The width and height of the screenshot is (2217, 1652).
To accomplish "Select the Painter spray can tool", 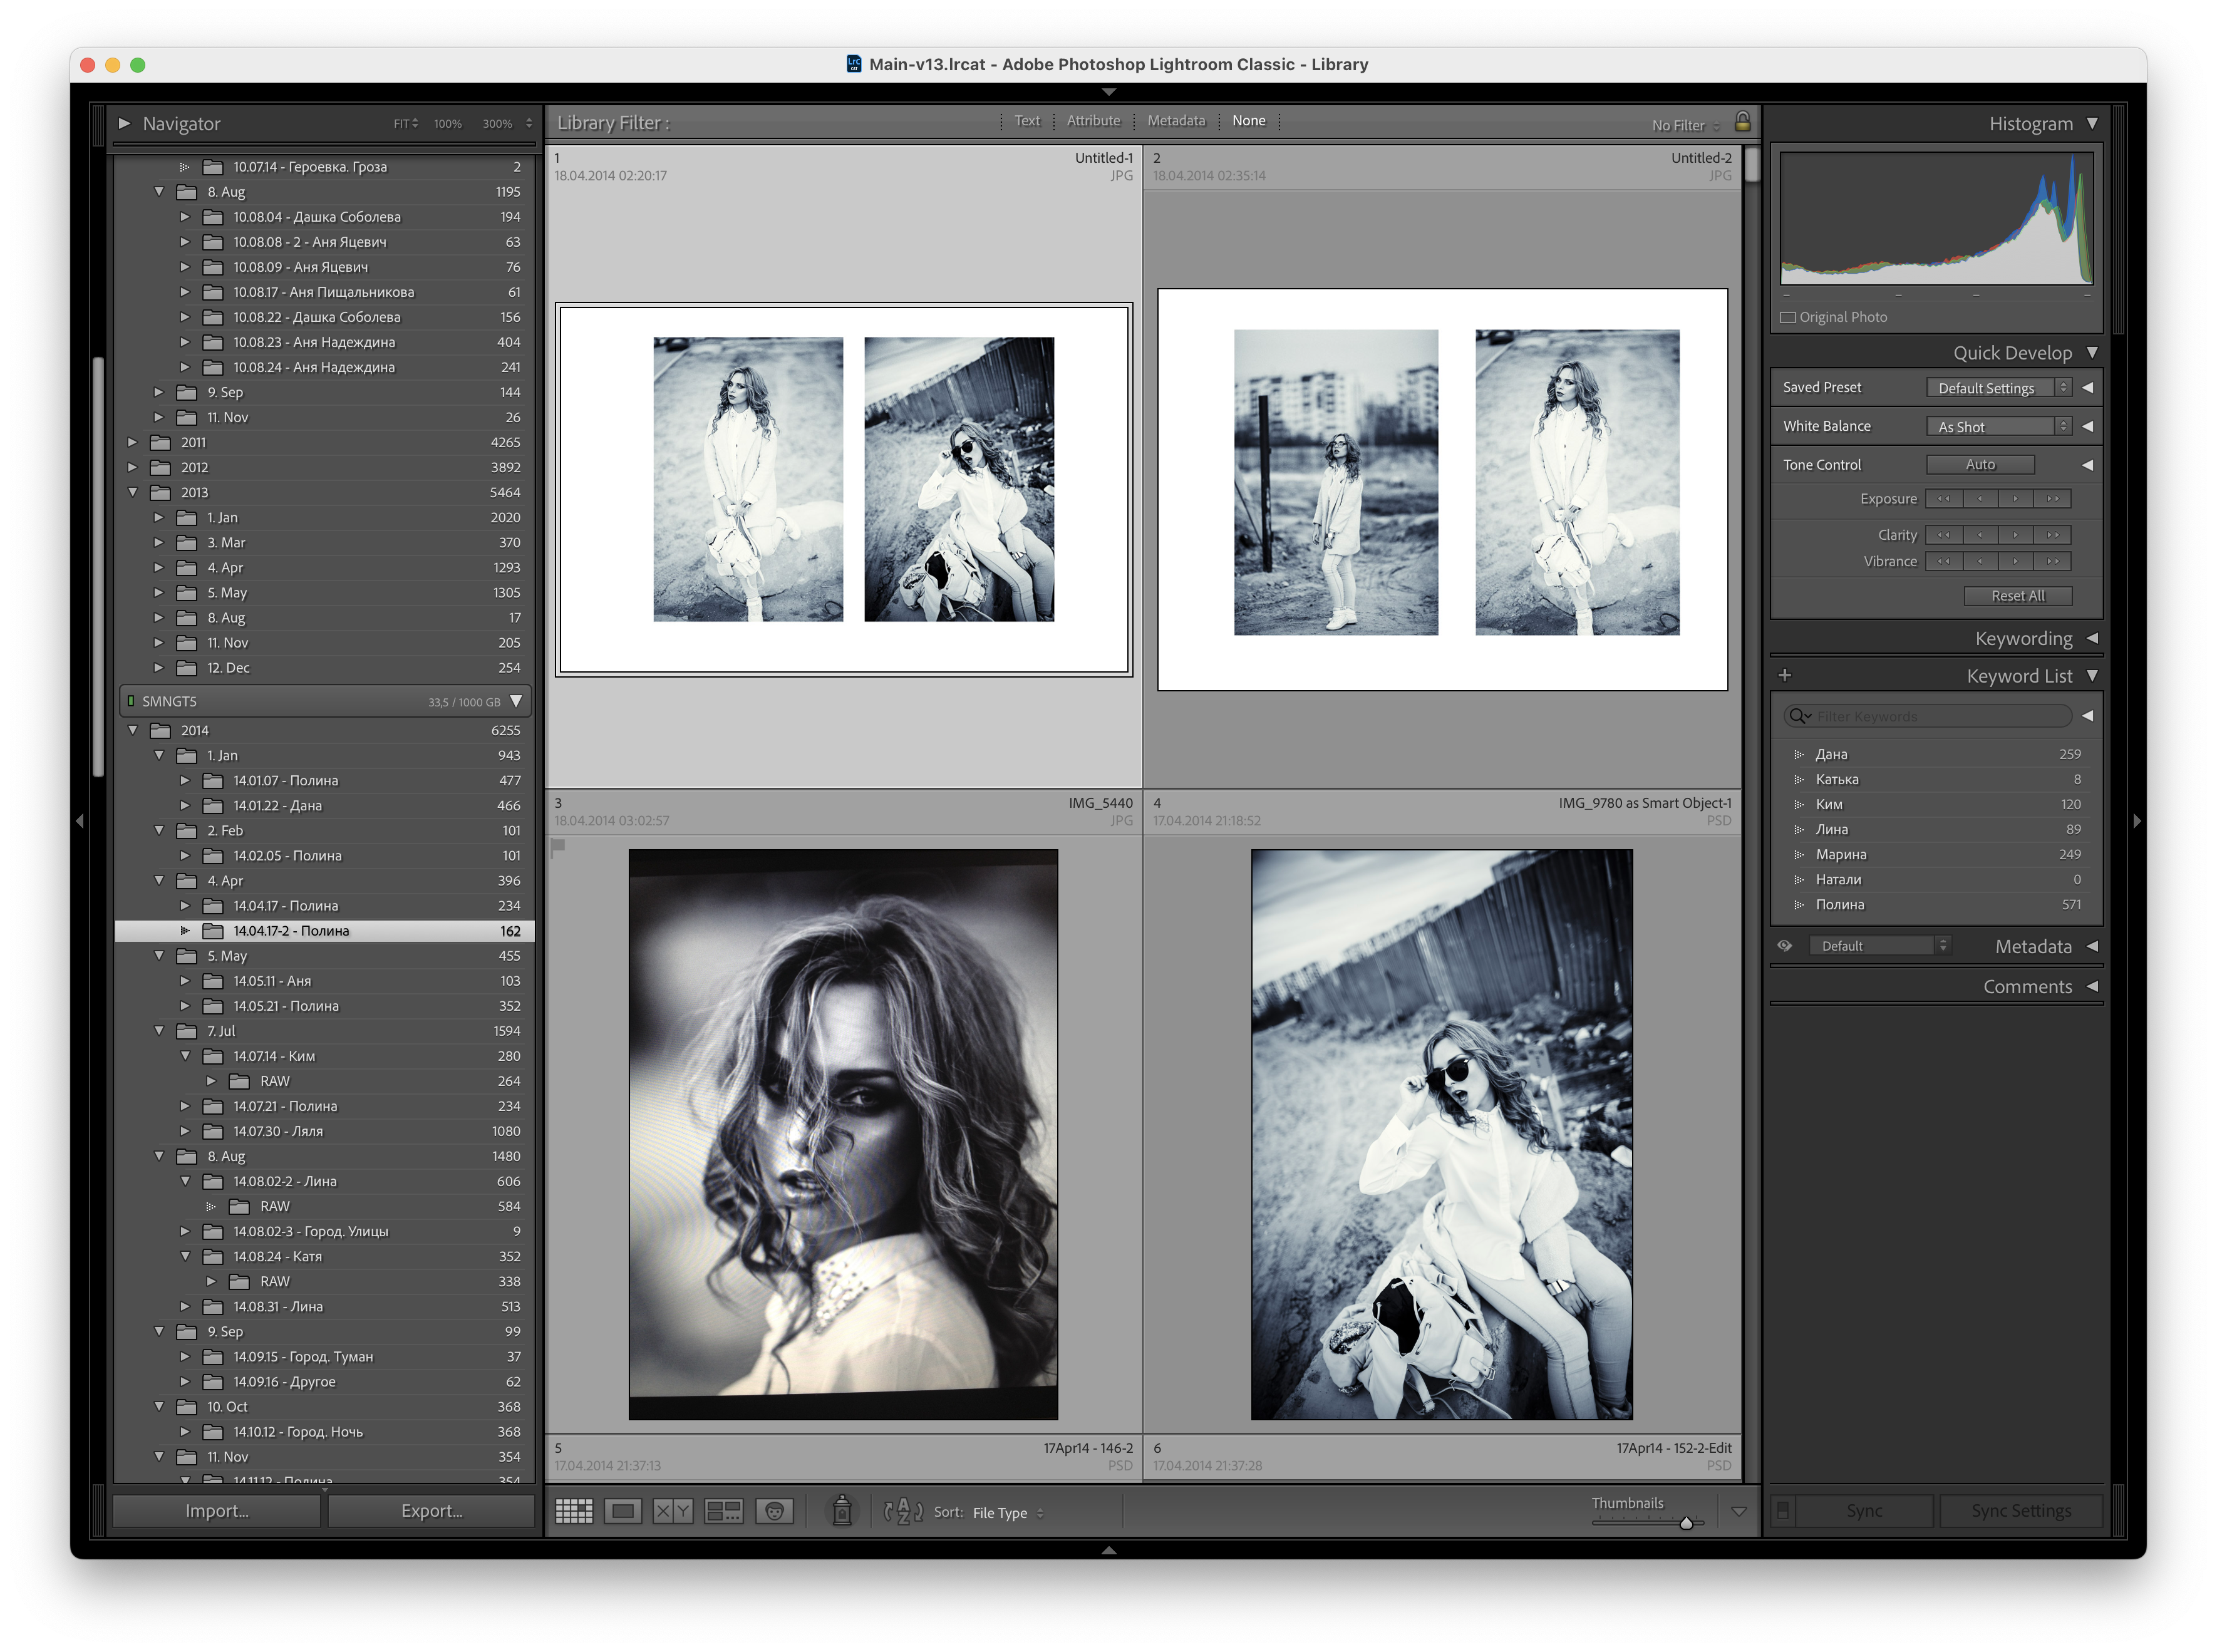I will coord(842,1511).
